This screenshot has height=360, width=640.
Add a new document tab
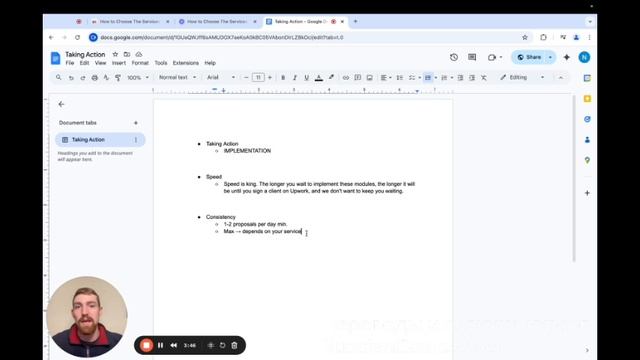point(136,123)
